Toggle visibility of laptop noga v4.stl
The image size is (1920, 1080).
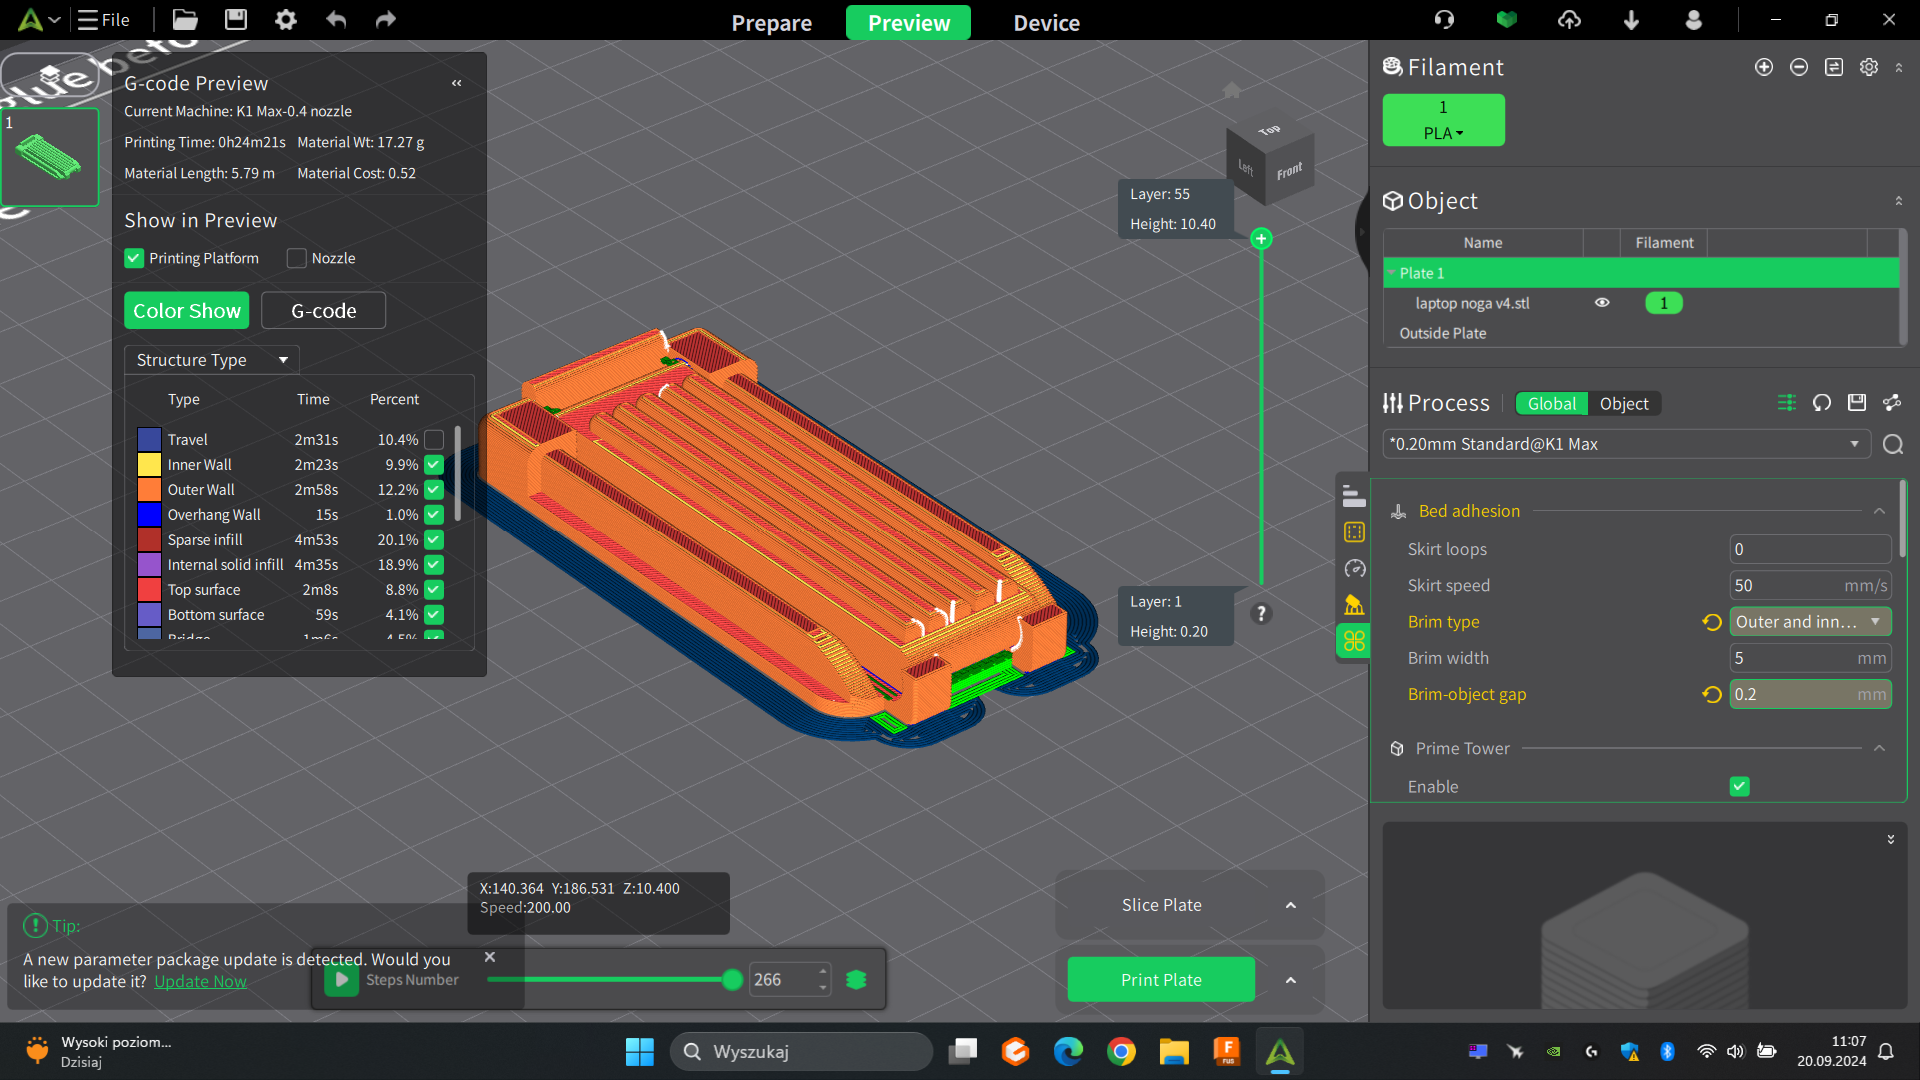click(1602, 303)
